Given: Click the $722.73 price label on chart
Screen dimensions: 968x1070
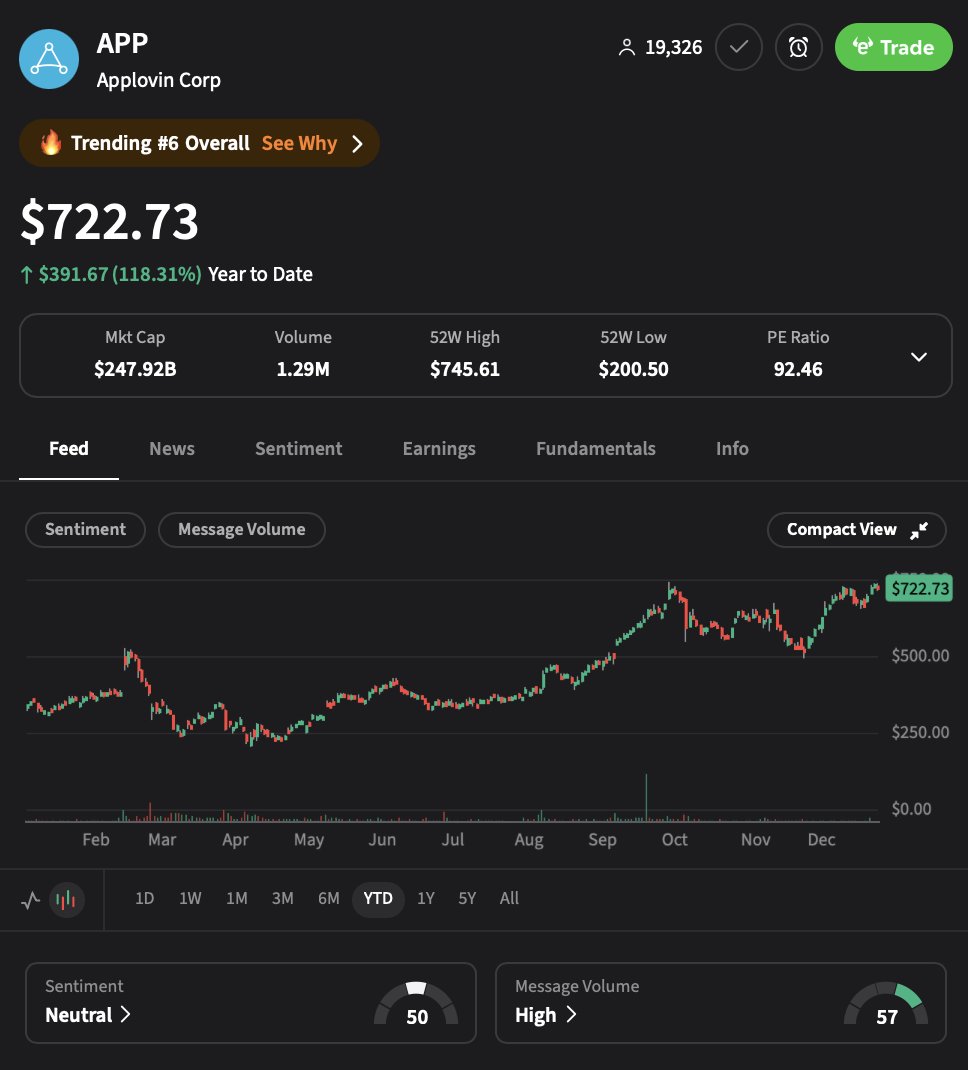Looking at the screenshot, I should [x=918, y=589].
